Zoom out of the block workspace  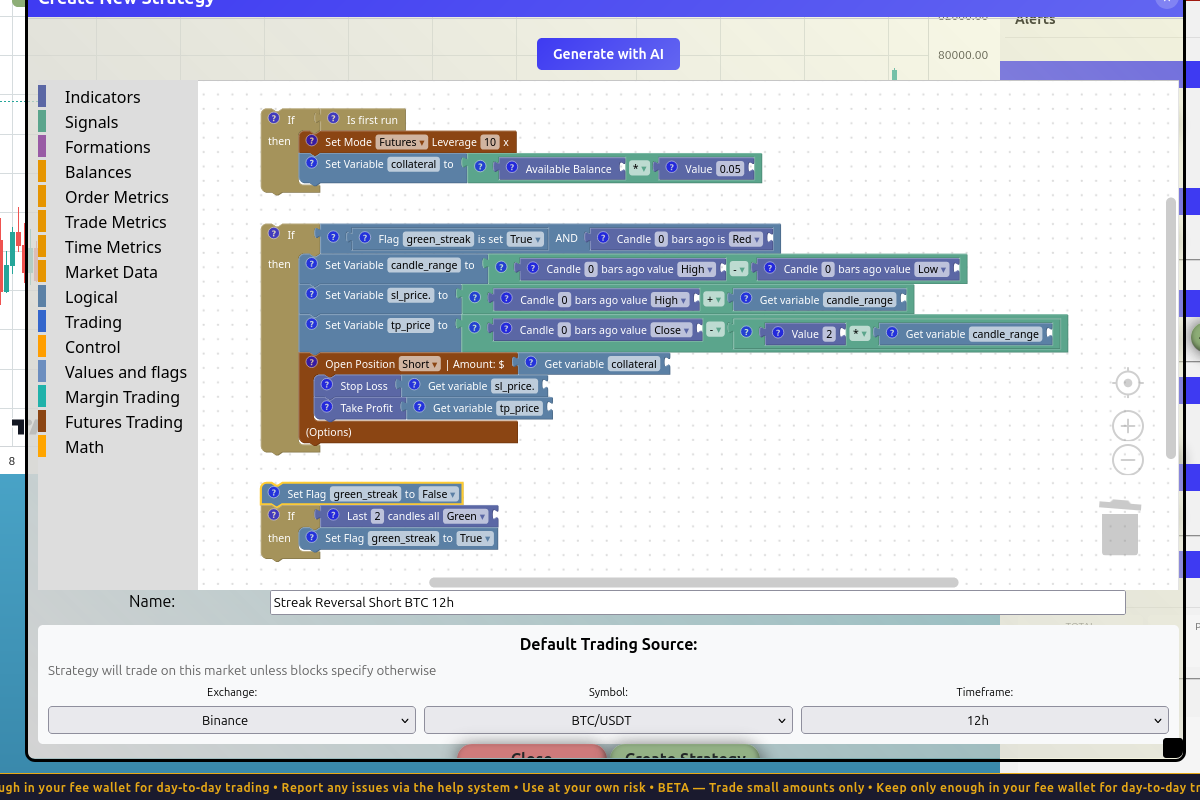coord(1128,460)
